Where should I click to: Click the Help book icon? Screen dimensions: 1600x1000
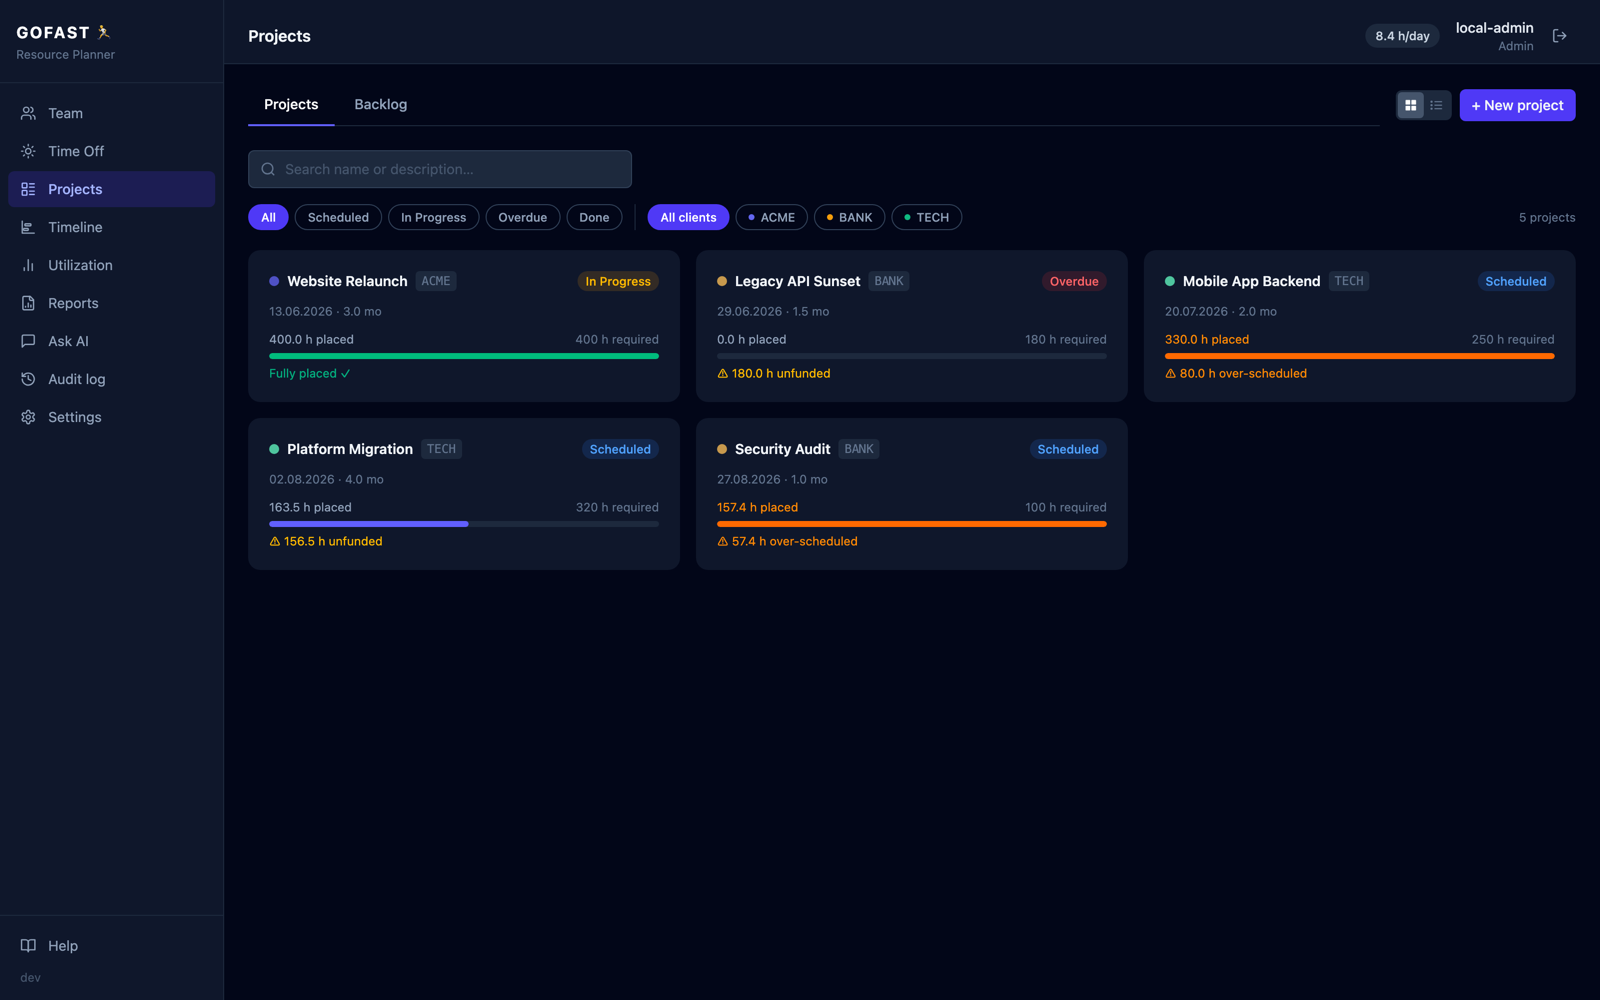[28, 945]
